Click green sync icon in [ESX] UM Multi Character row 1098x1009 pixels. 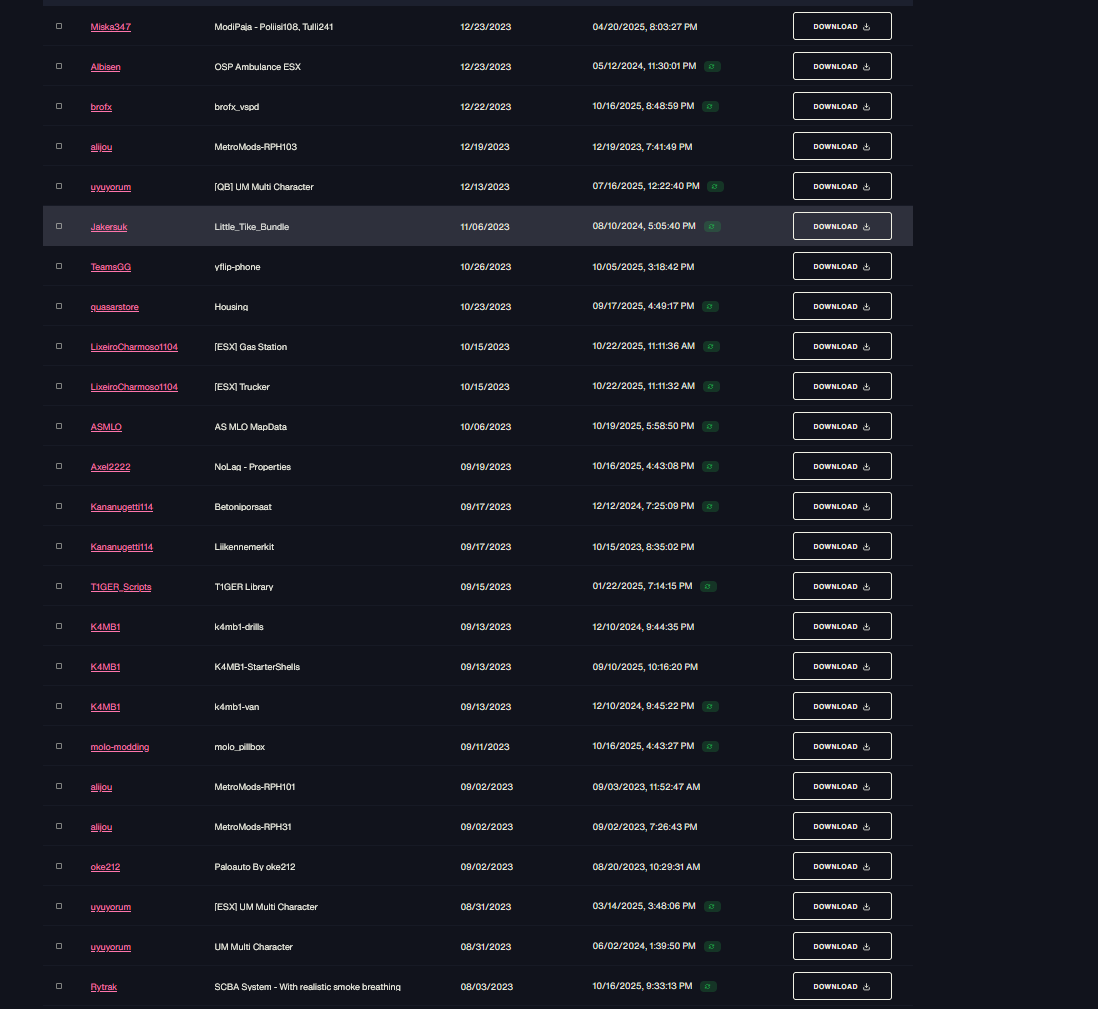[712, 906]
